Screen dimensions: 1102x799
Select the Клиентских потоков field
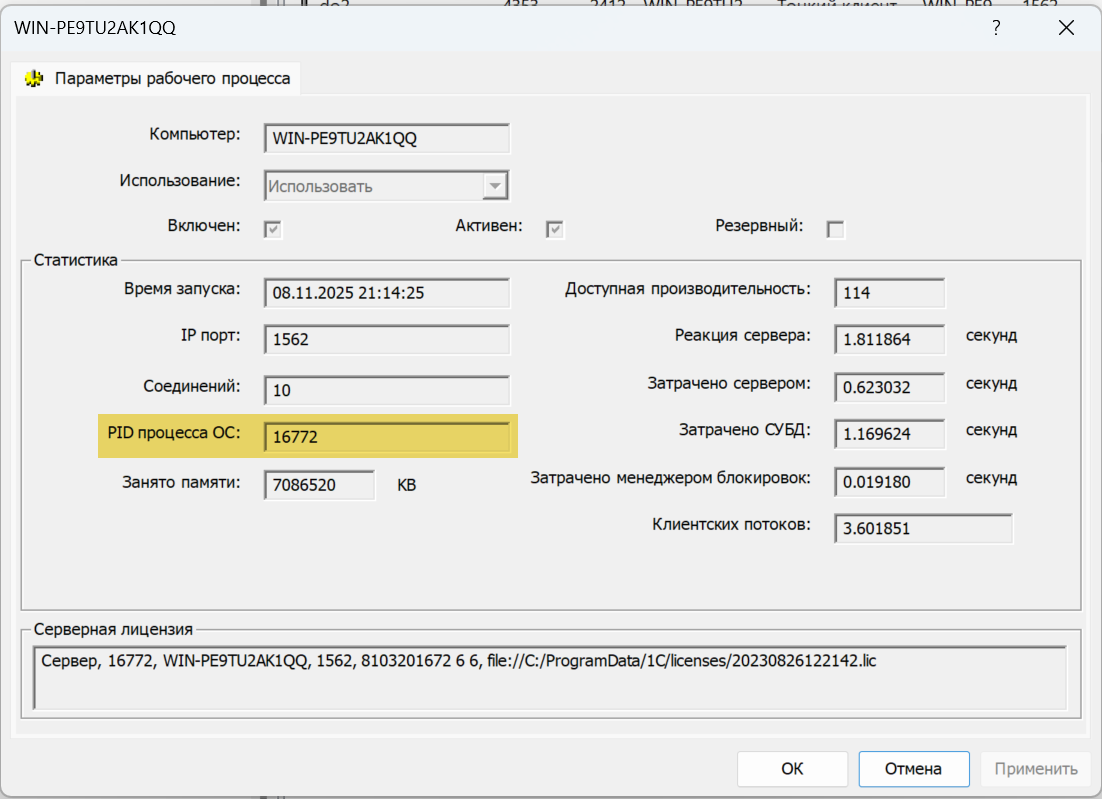coord(922,529)
